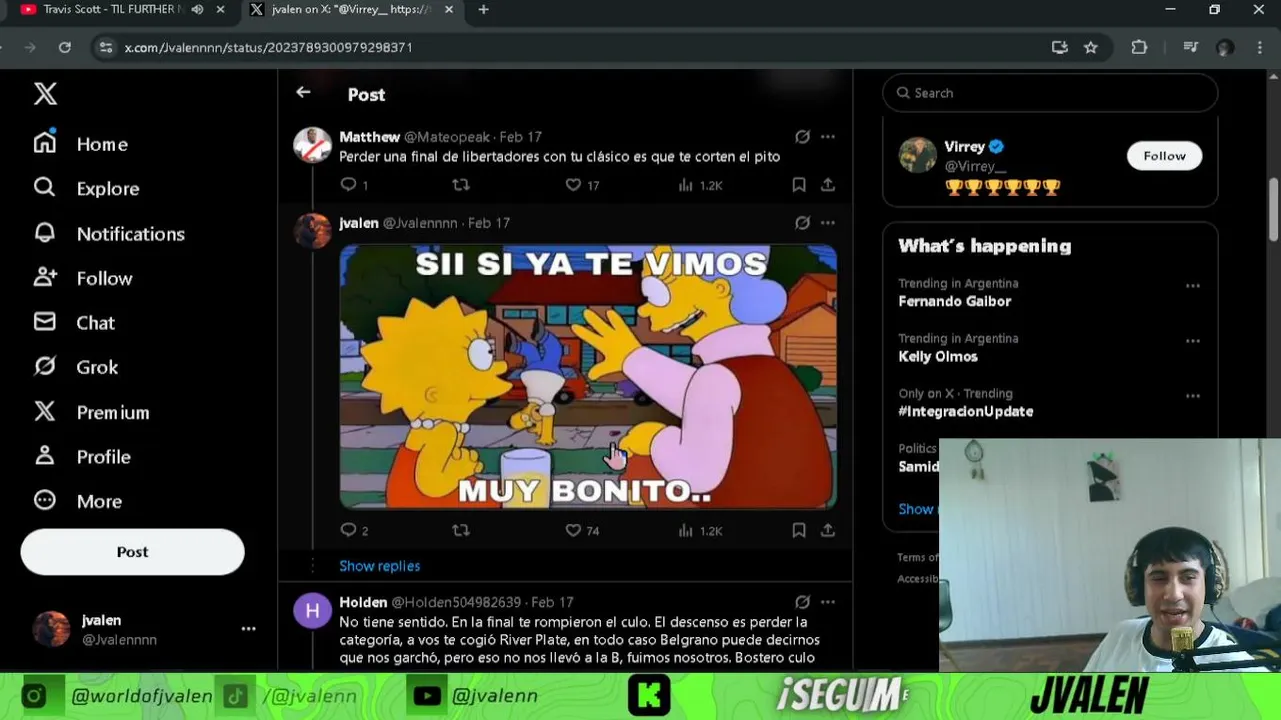The width and height of the screenshot is (1281, 720).
Task: Open the More menu in sidebar
Action: click(77, 501)
